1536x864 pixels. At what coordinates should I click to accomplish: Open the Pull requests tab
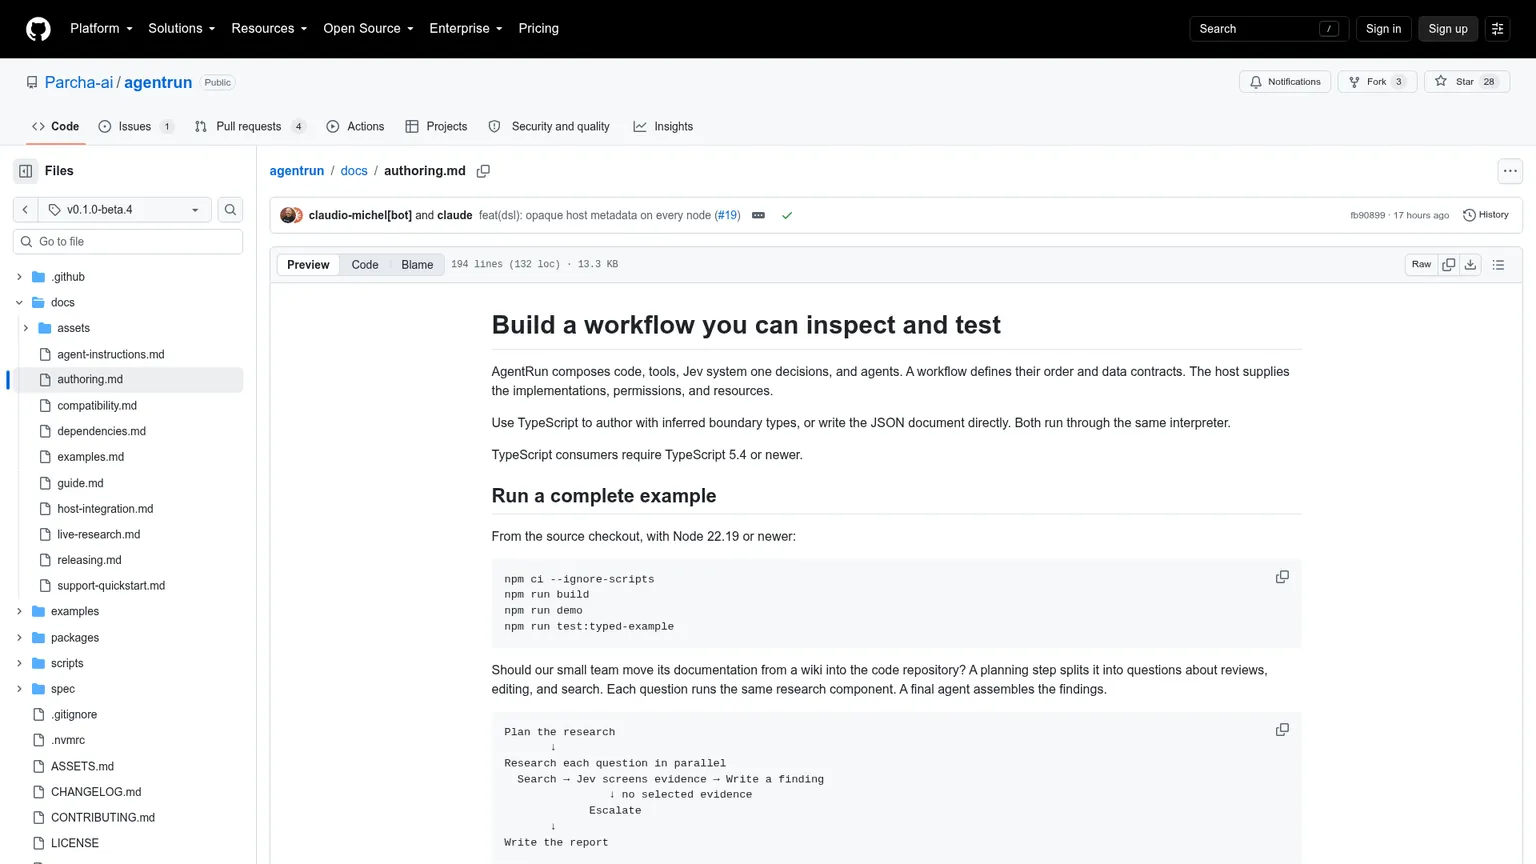point(249,127)
